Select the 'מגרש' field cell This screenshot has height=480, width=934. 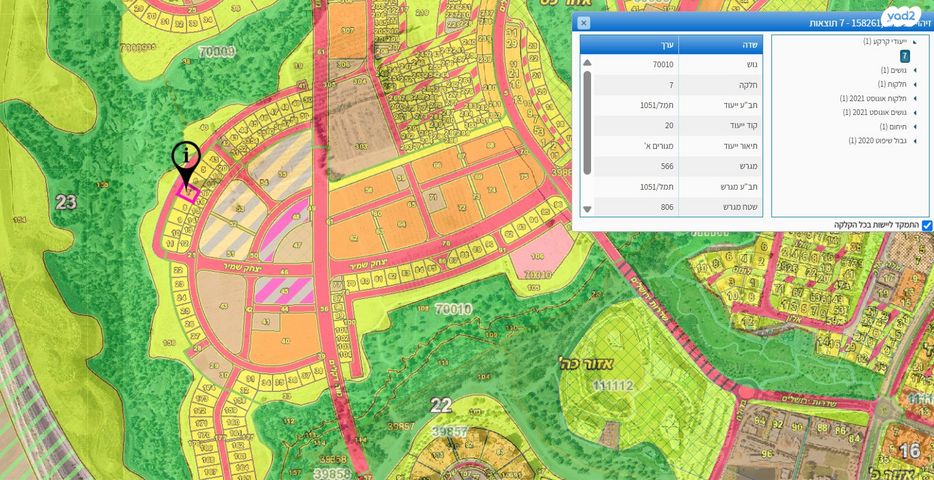(x=721, y=167)
